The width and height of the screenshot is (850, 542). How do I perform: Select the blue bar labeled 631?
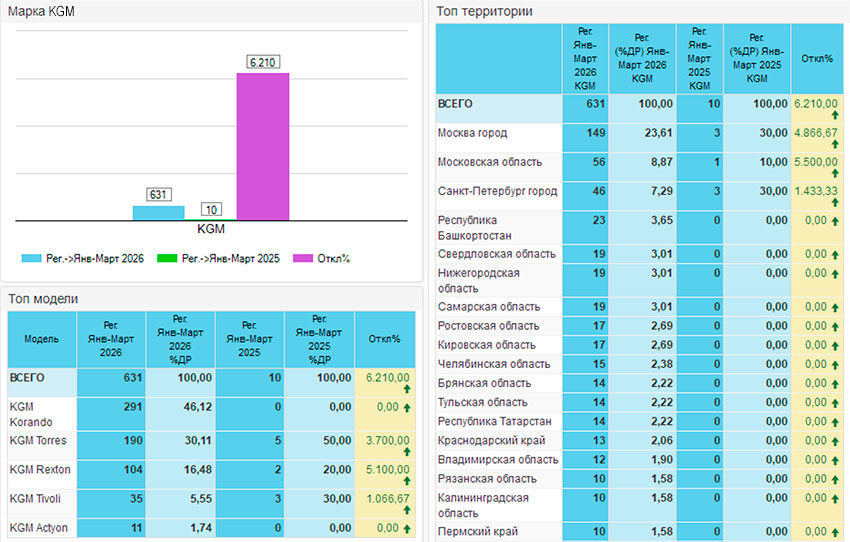(x=158, y=212)
